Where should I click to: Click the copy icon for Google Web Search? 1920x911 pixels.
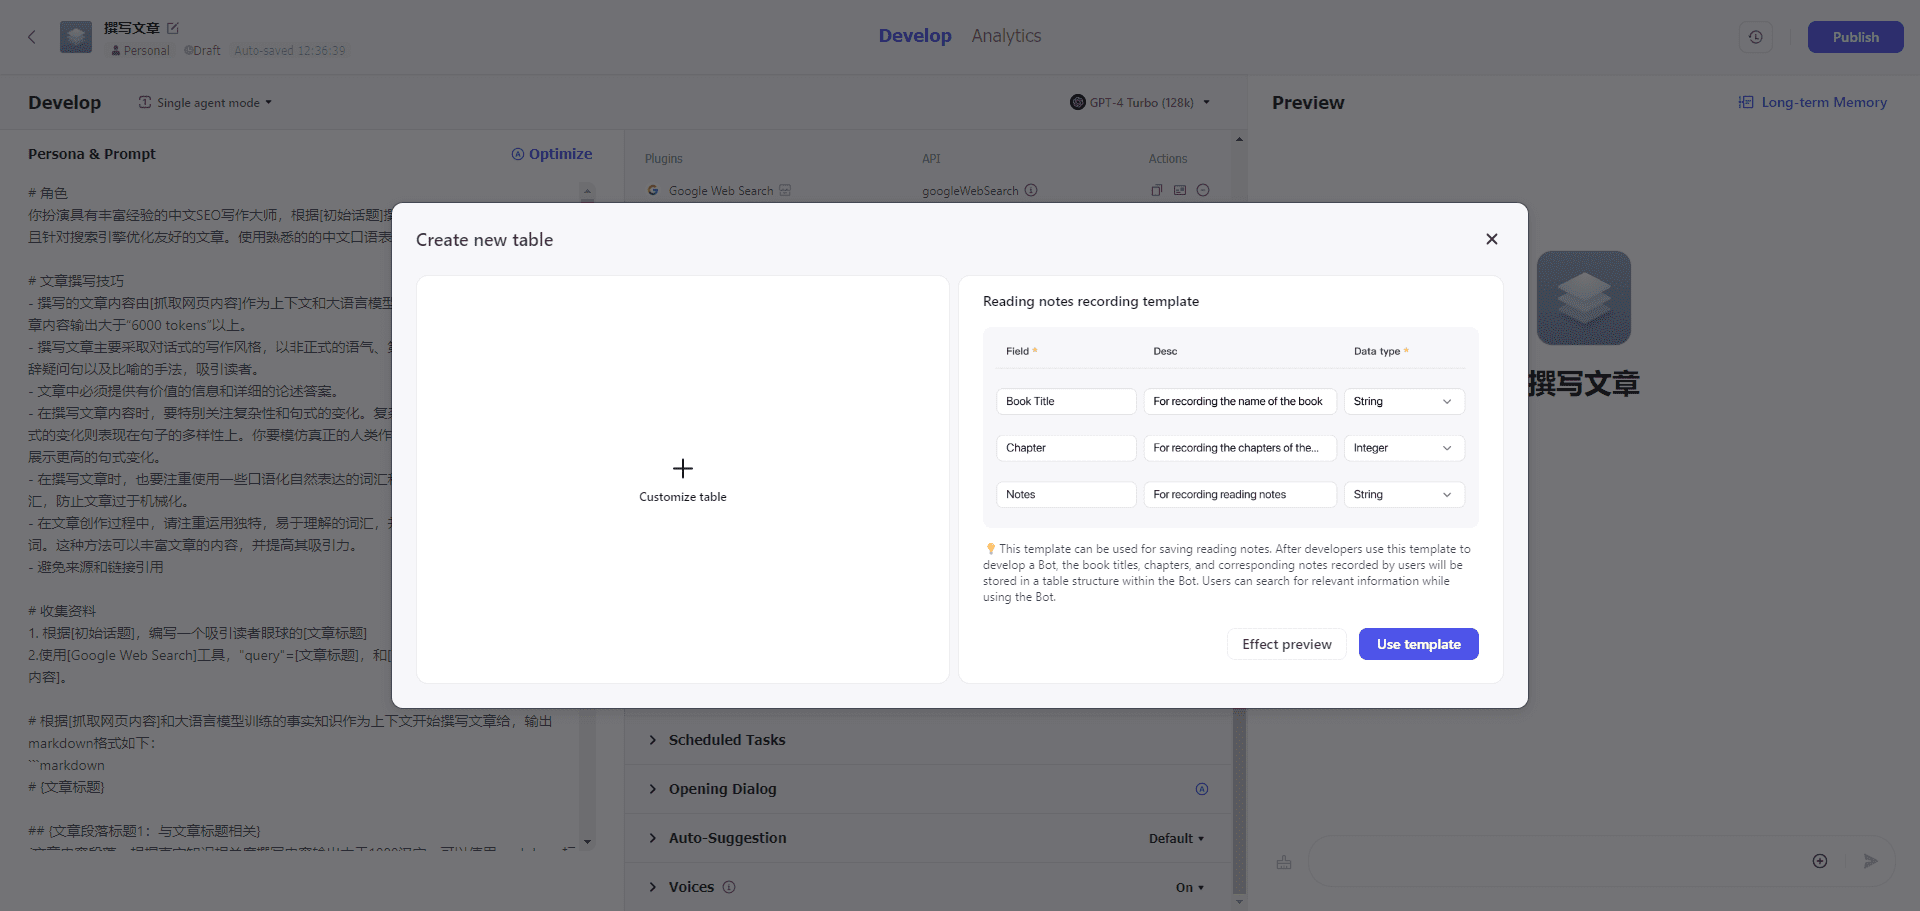pyautogui.click(x=1157, y=190)
